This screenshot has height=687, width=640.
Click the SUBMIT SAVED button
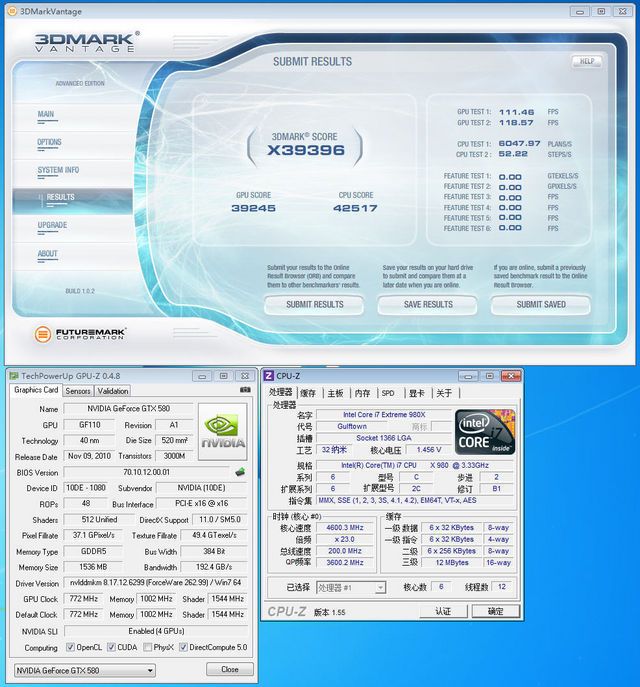tap(541, 305)
